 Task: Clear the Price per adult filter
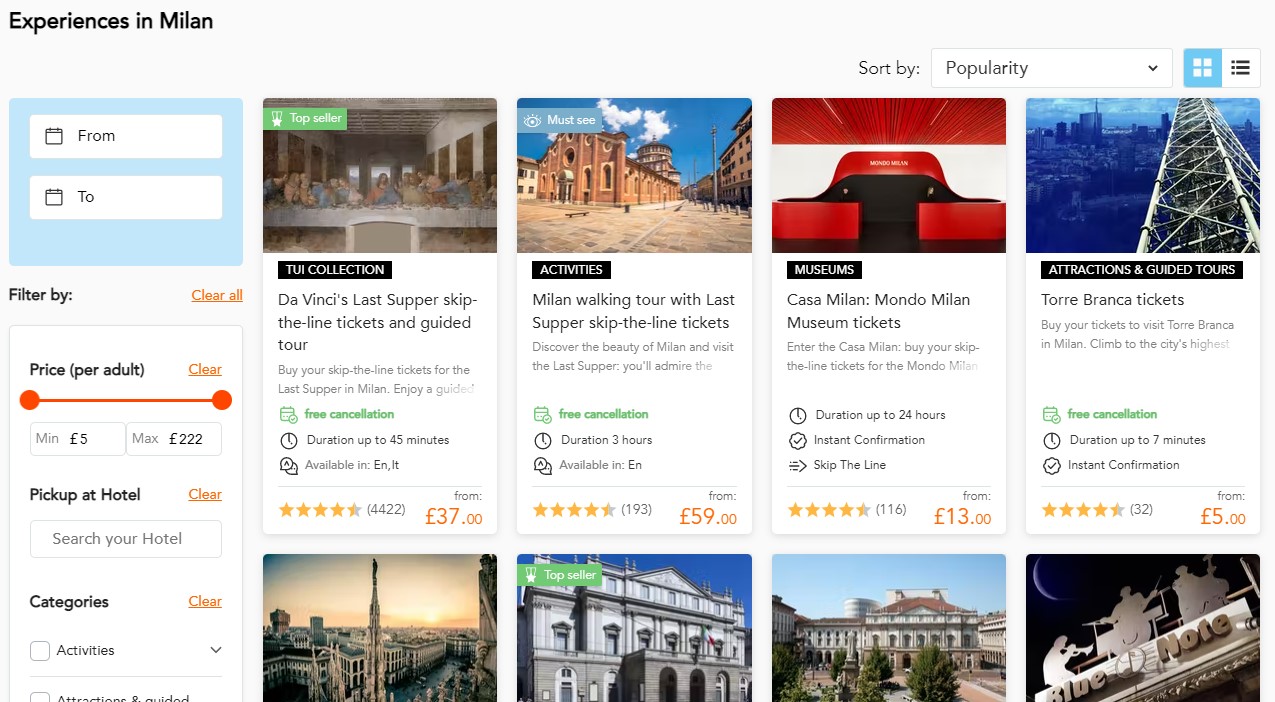click(x=205, y=369)
